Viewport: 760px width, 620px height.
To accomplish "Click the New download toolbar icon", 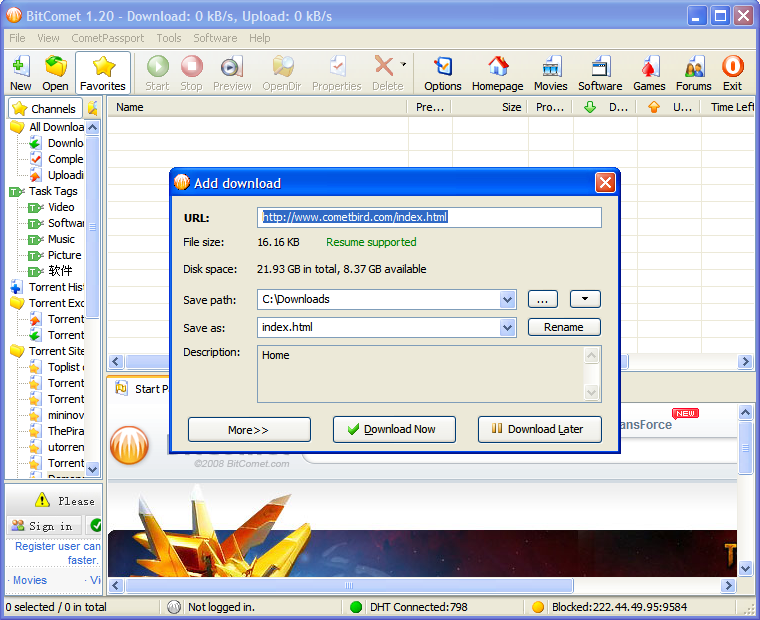I will (21, 73).
